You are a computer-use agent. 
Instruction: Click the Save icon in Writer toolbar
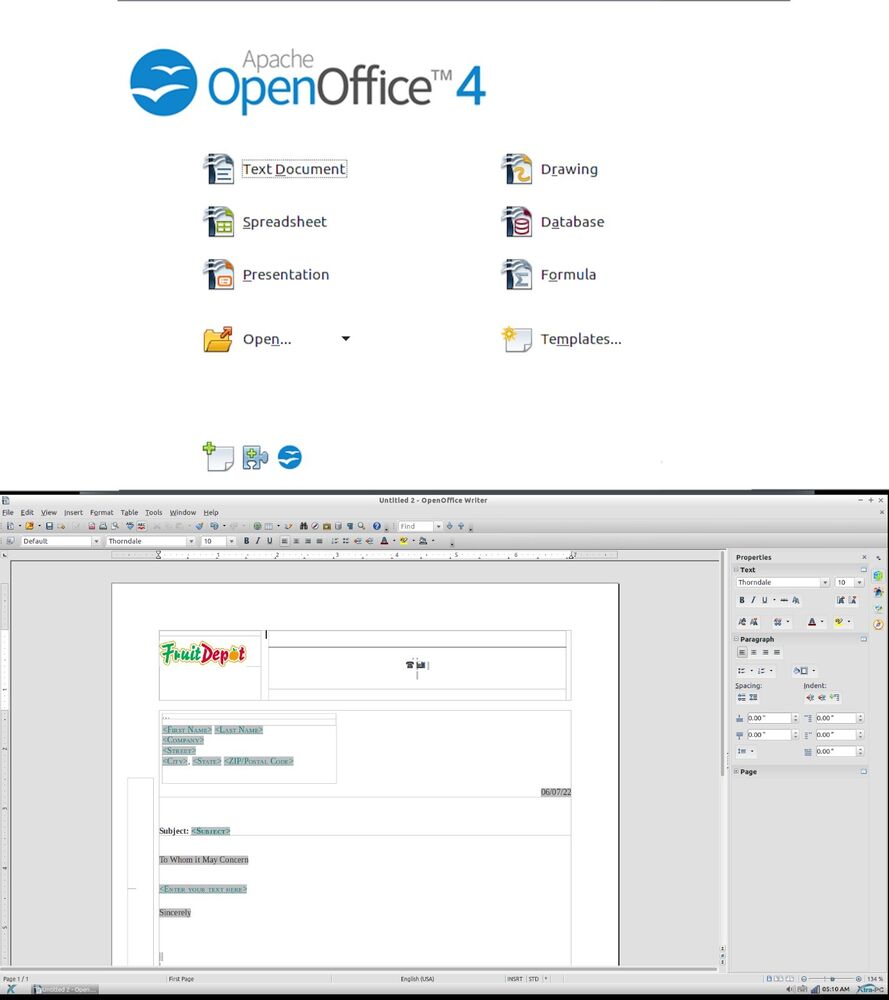tap(49, 526)
